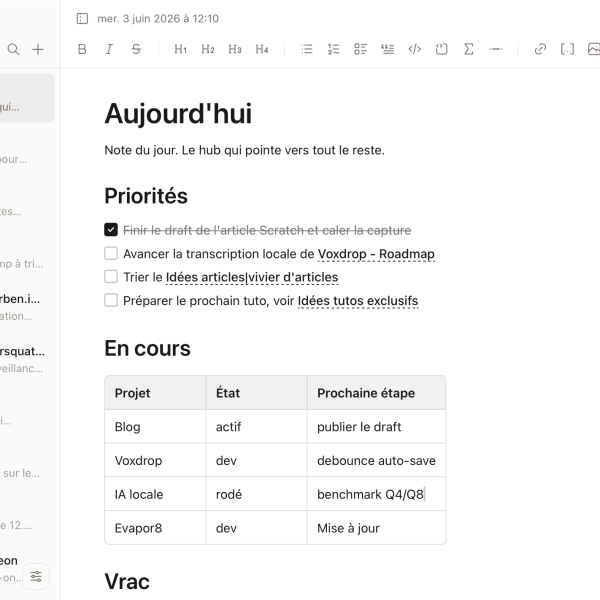This screenshot has width=600, height=600.
Task: Check the 'Trier le Idées articles' task
Action: (111, 276)
